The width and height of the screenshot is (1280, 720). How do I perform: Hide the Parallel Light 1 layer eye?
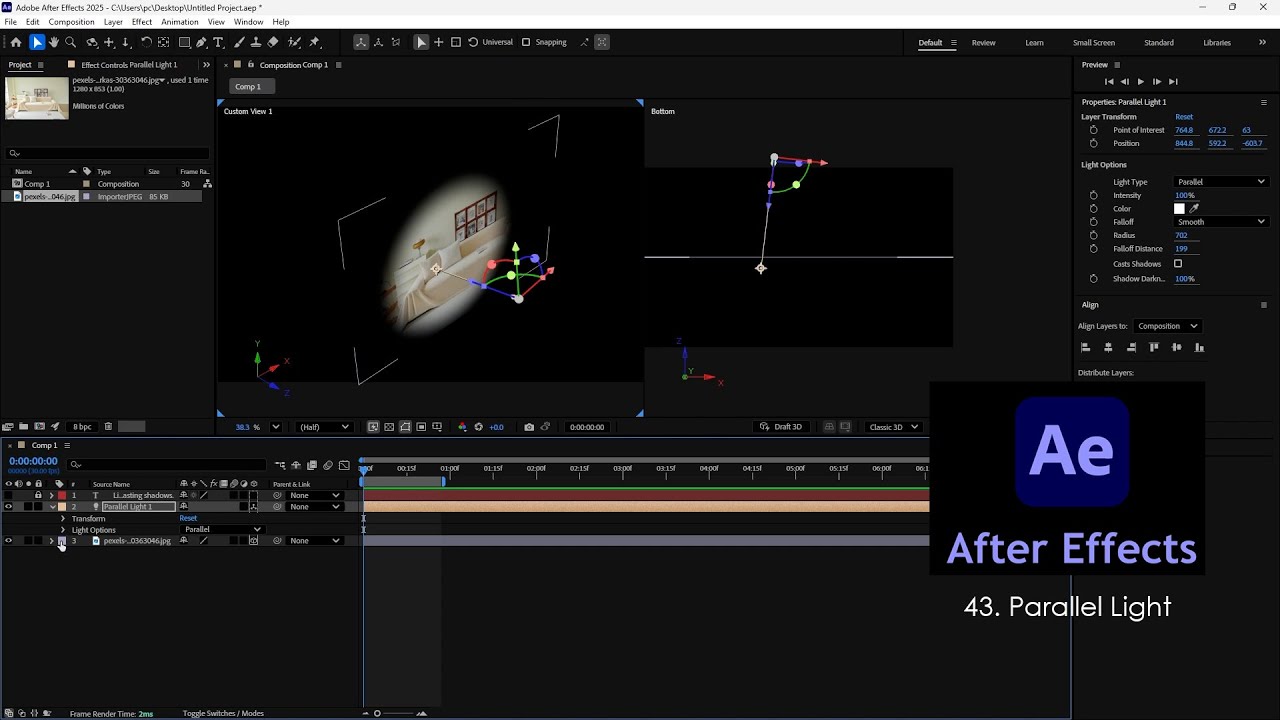pyautogui.click(x=9, y=507)
